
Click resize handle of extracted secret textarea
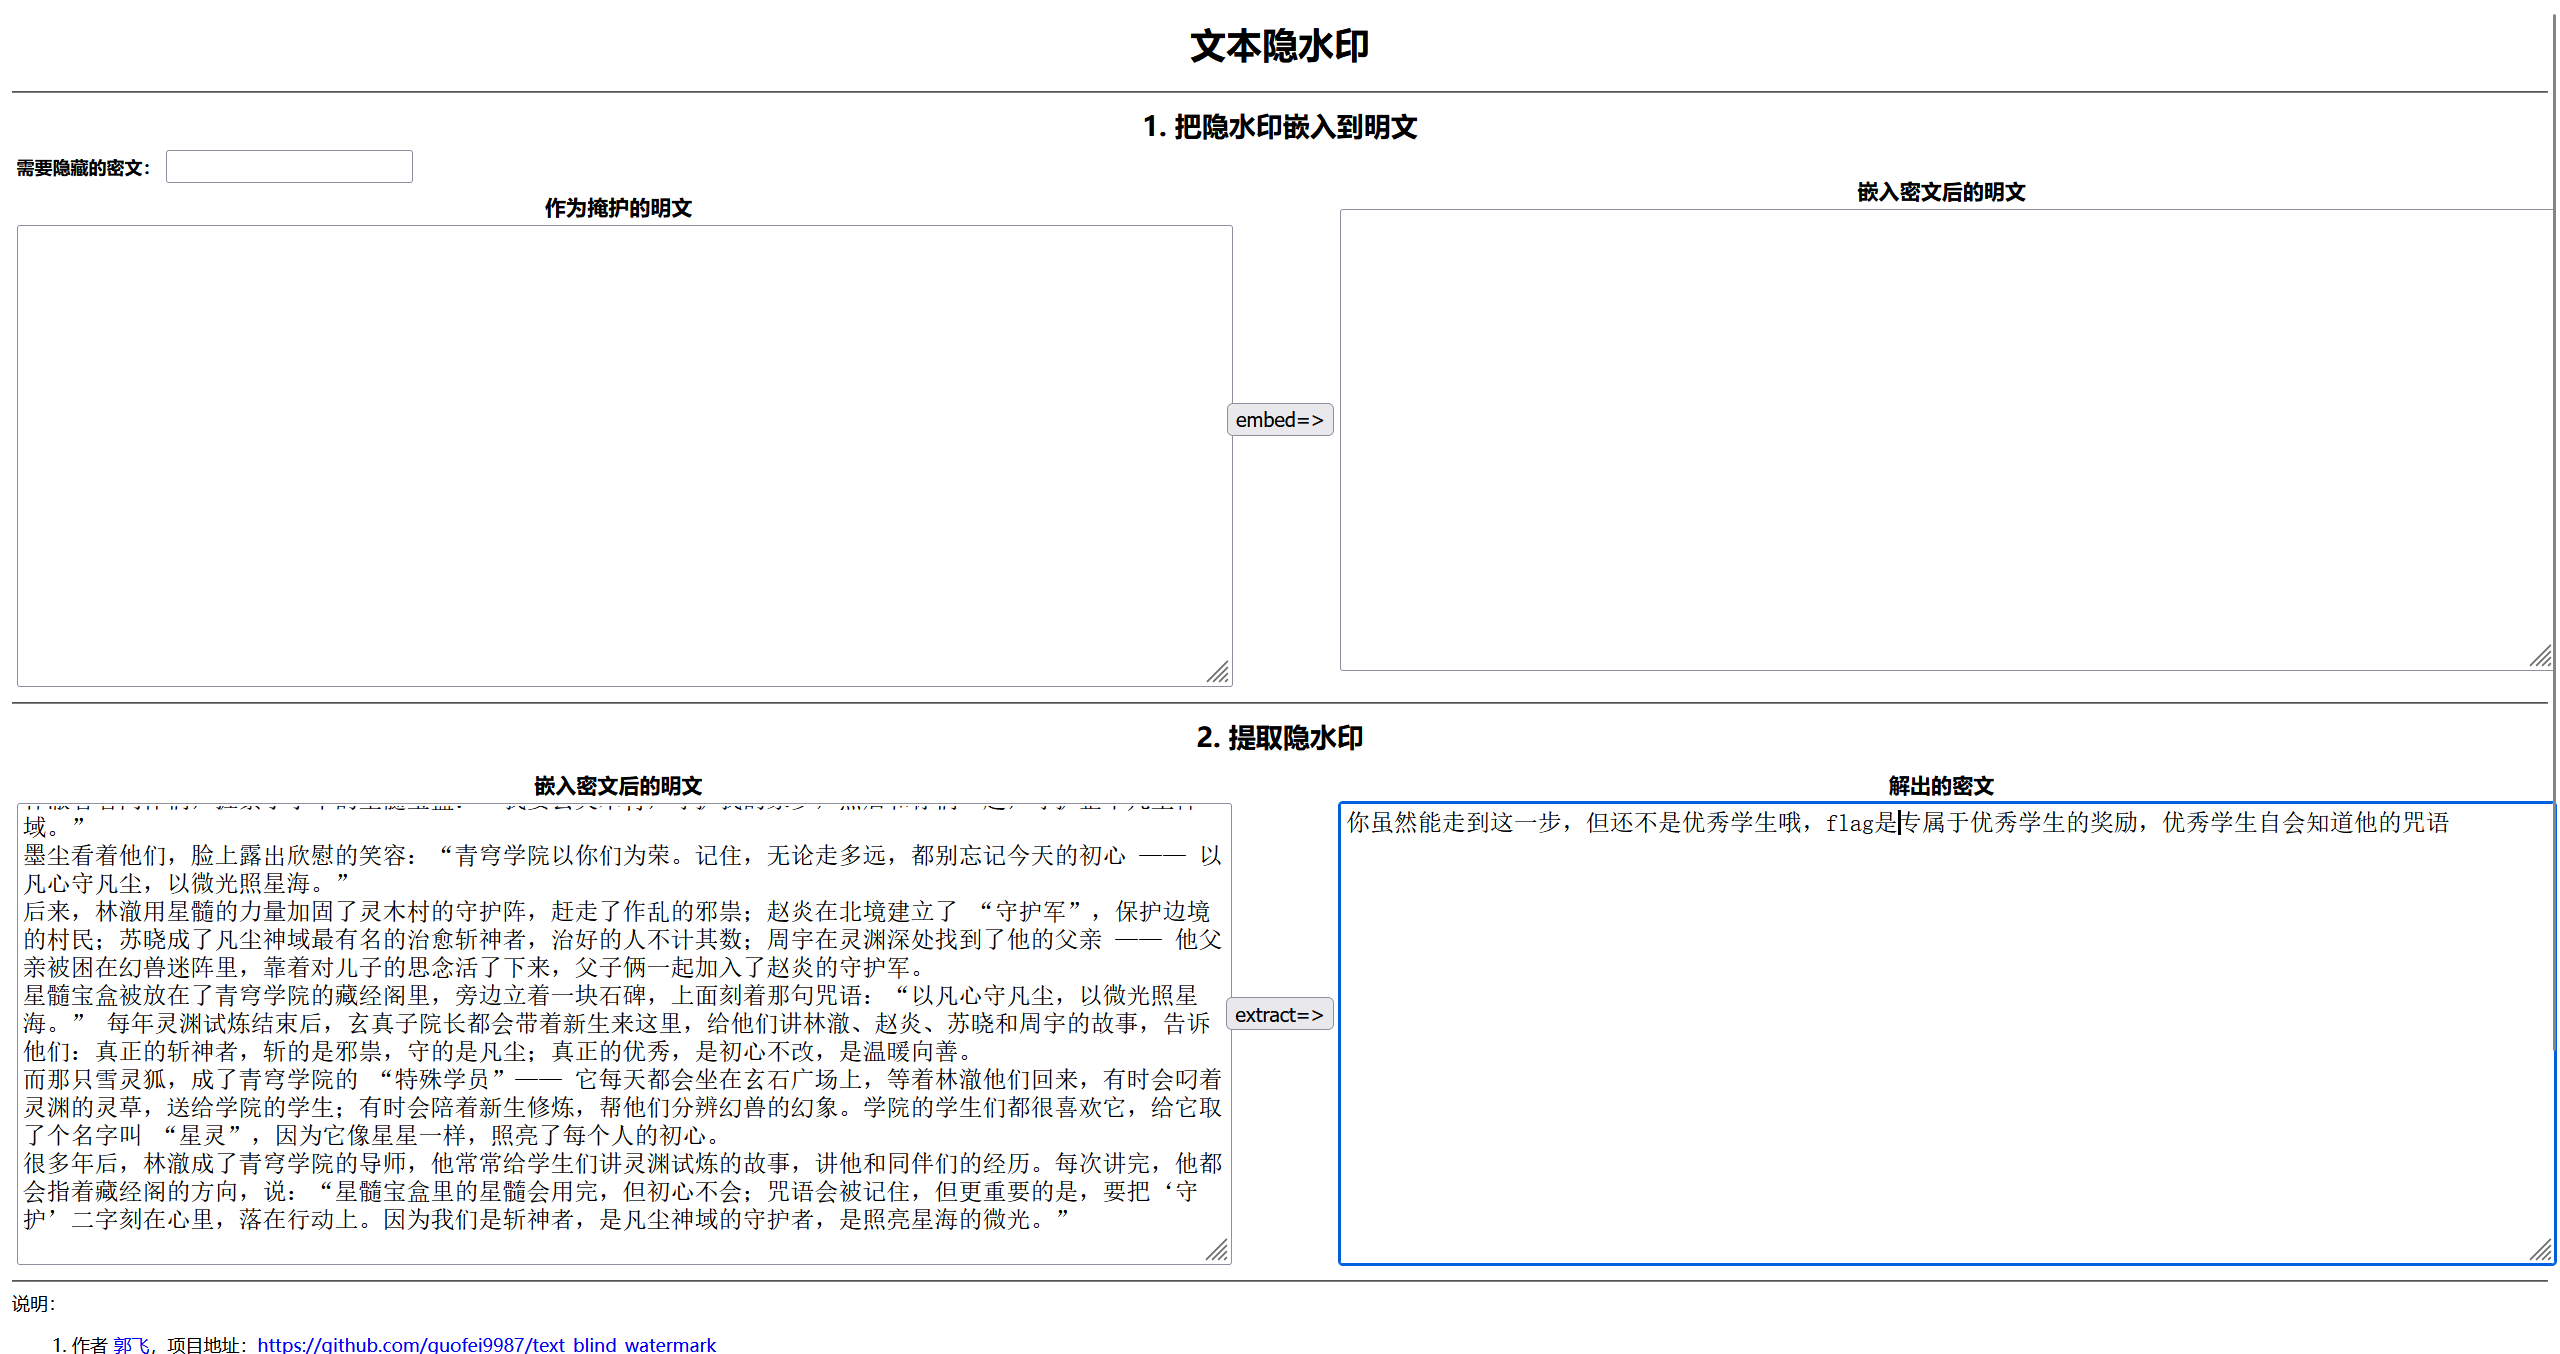pyautogui.click(x=2540, y=1250)
